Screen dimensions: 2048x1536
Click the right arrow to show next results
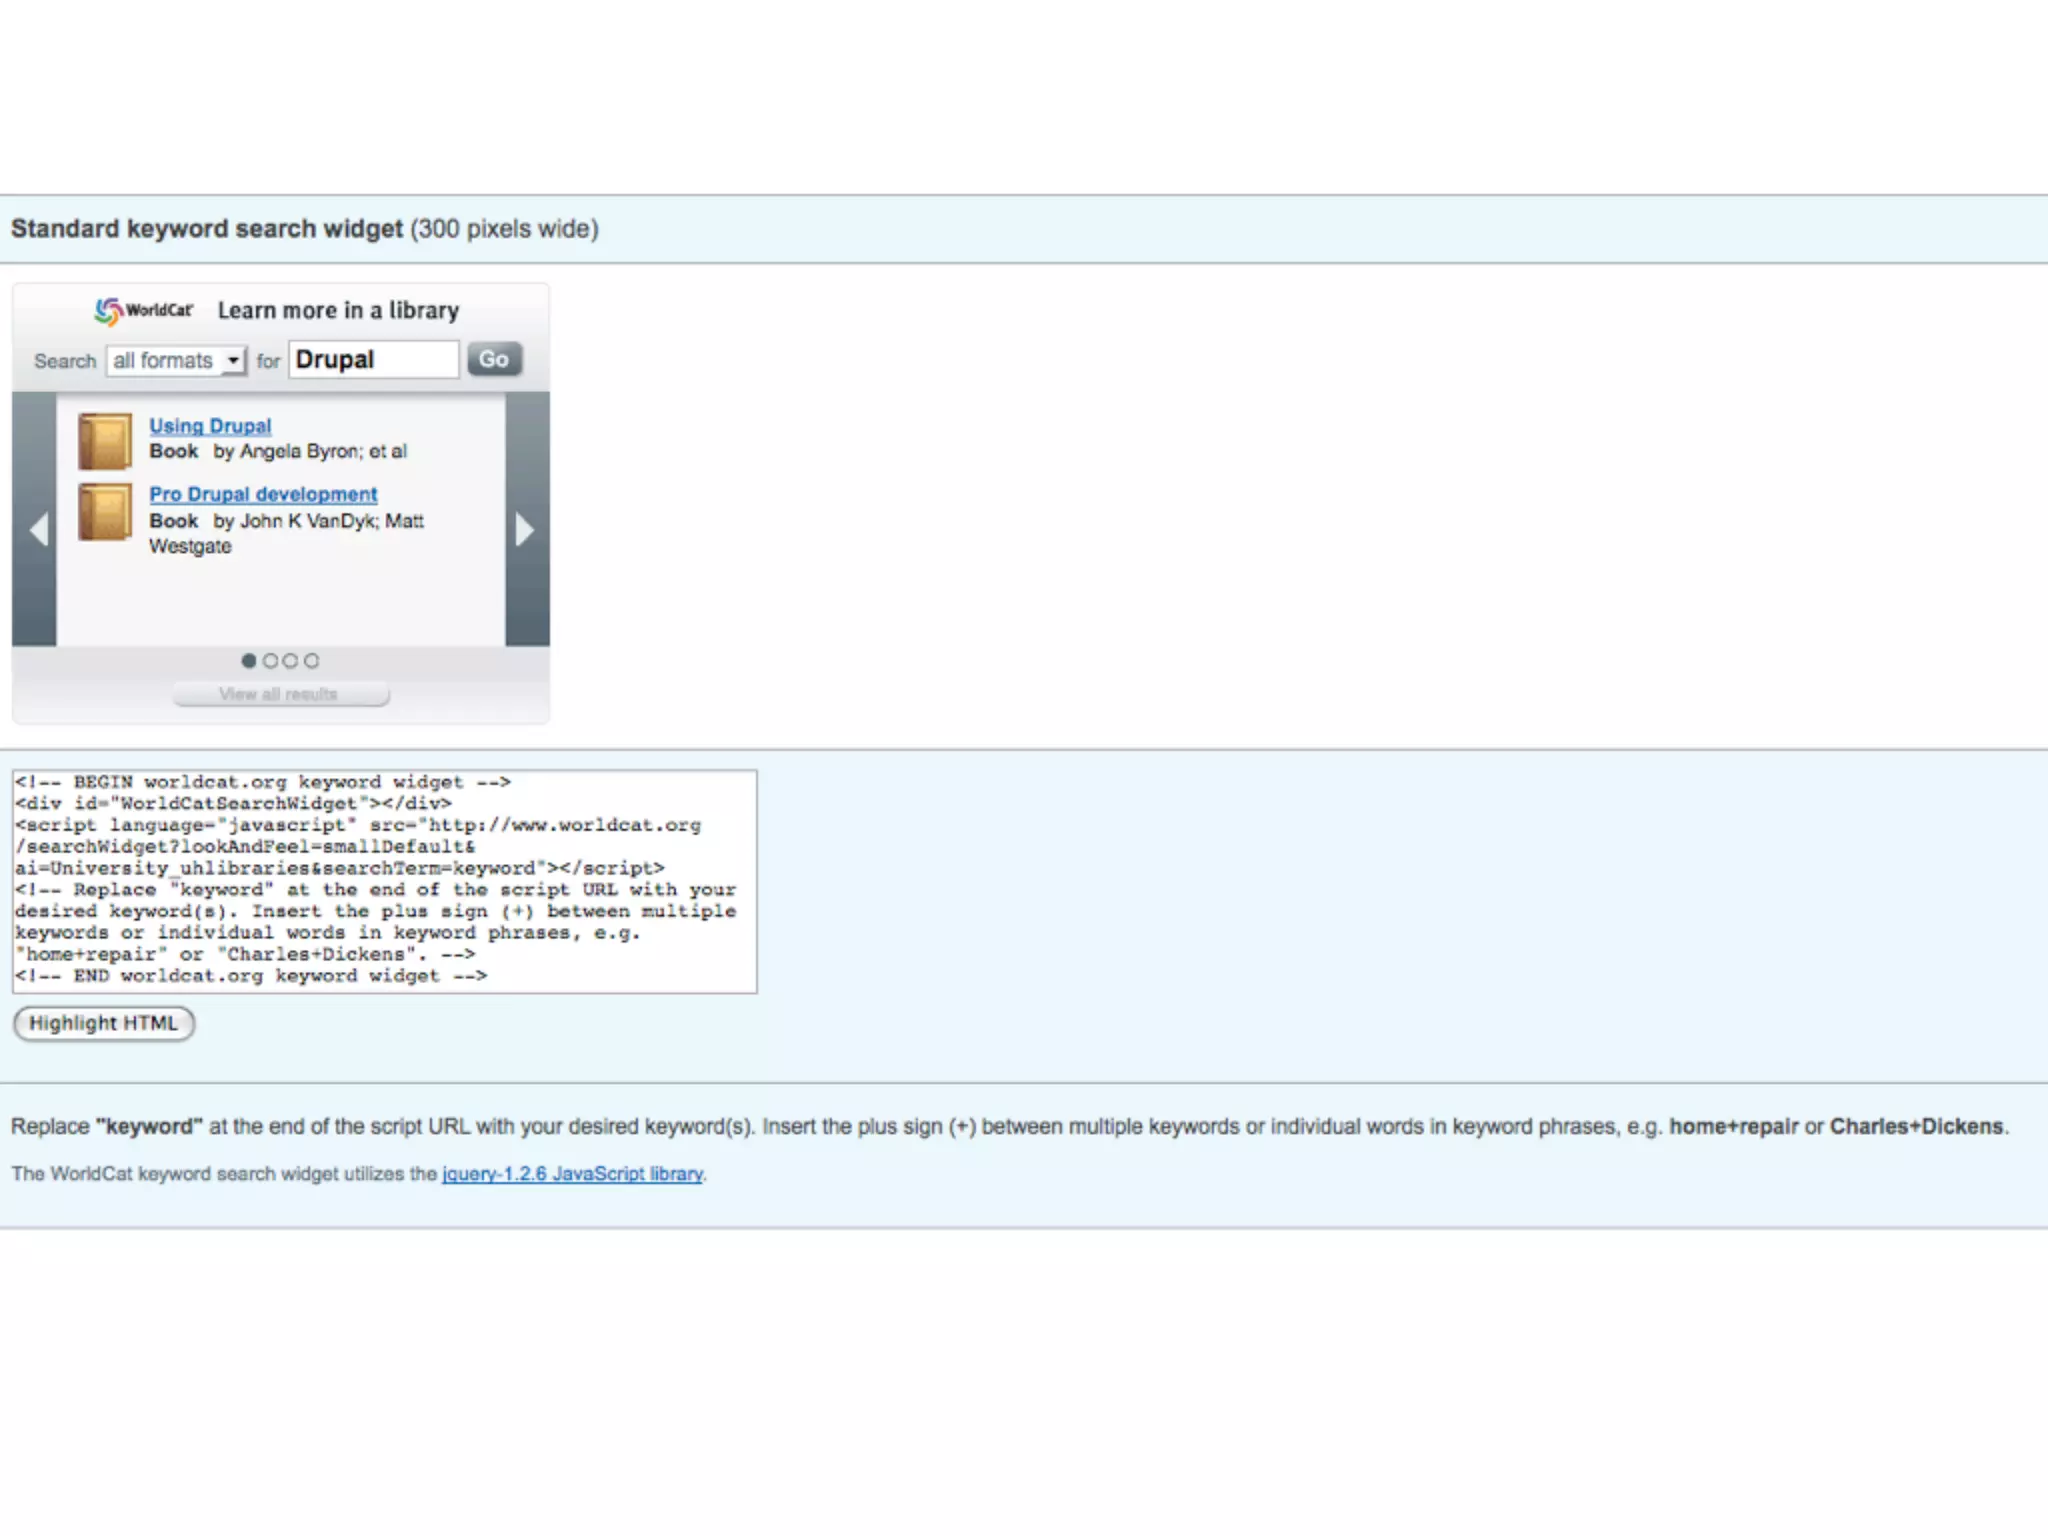[524, 529]
